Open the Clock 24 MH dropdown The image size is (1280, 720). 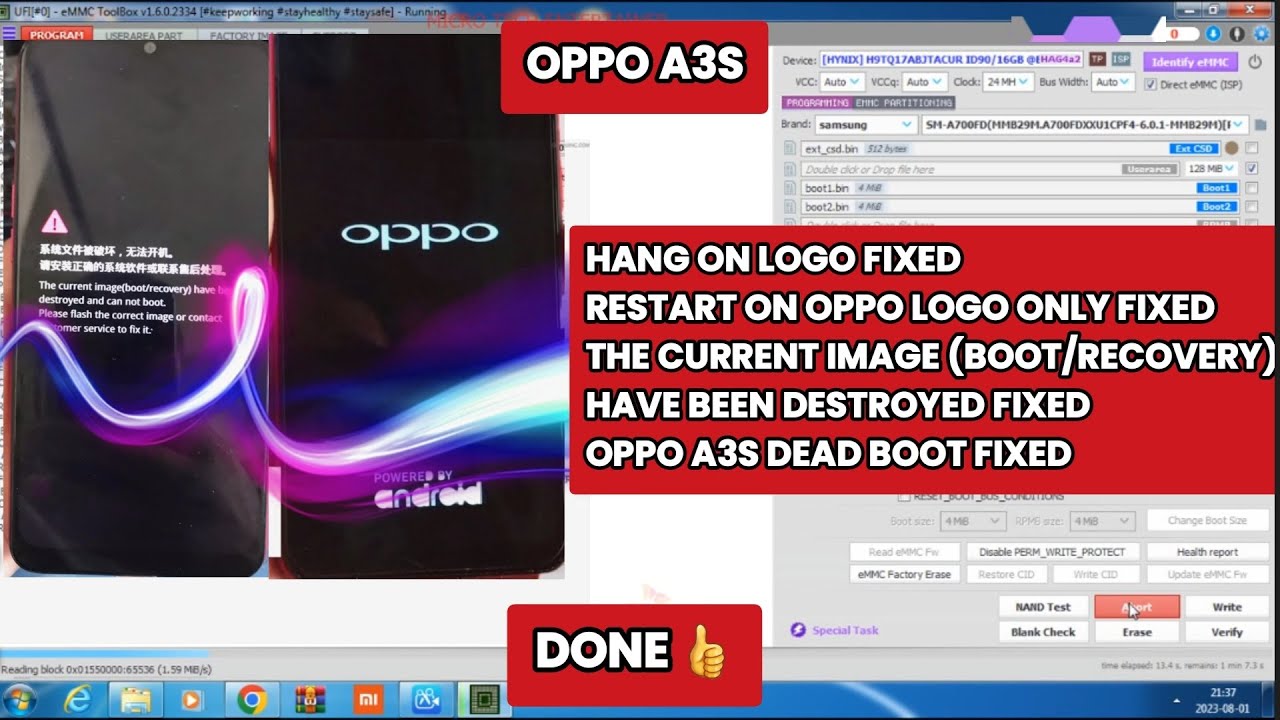point(1007,82)
